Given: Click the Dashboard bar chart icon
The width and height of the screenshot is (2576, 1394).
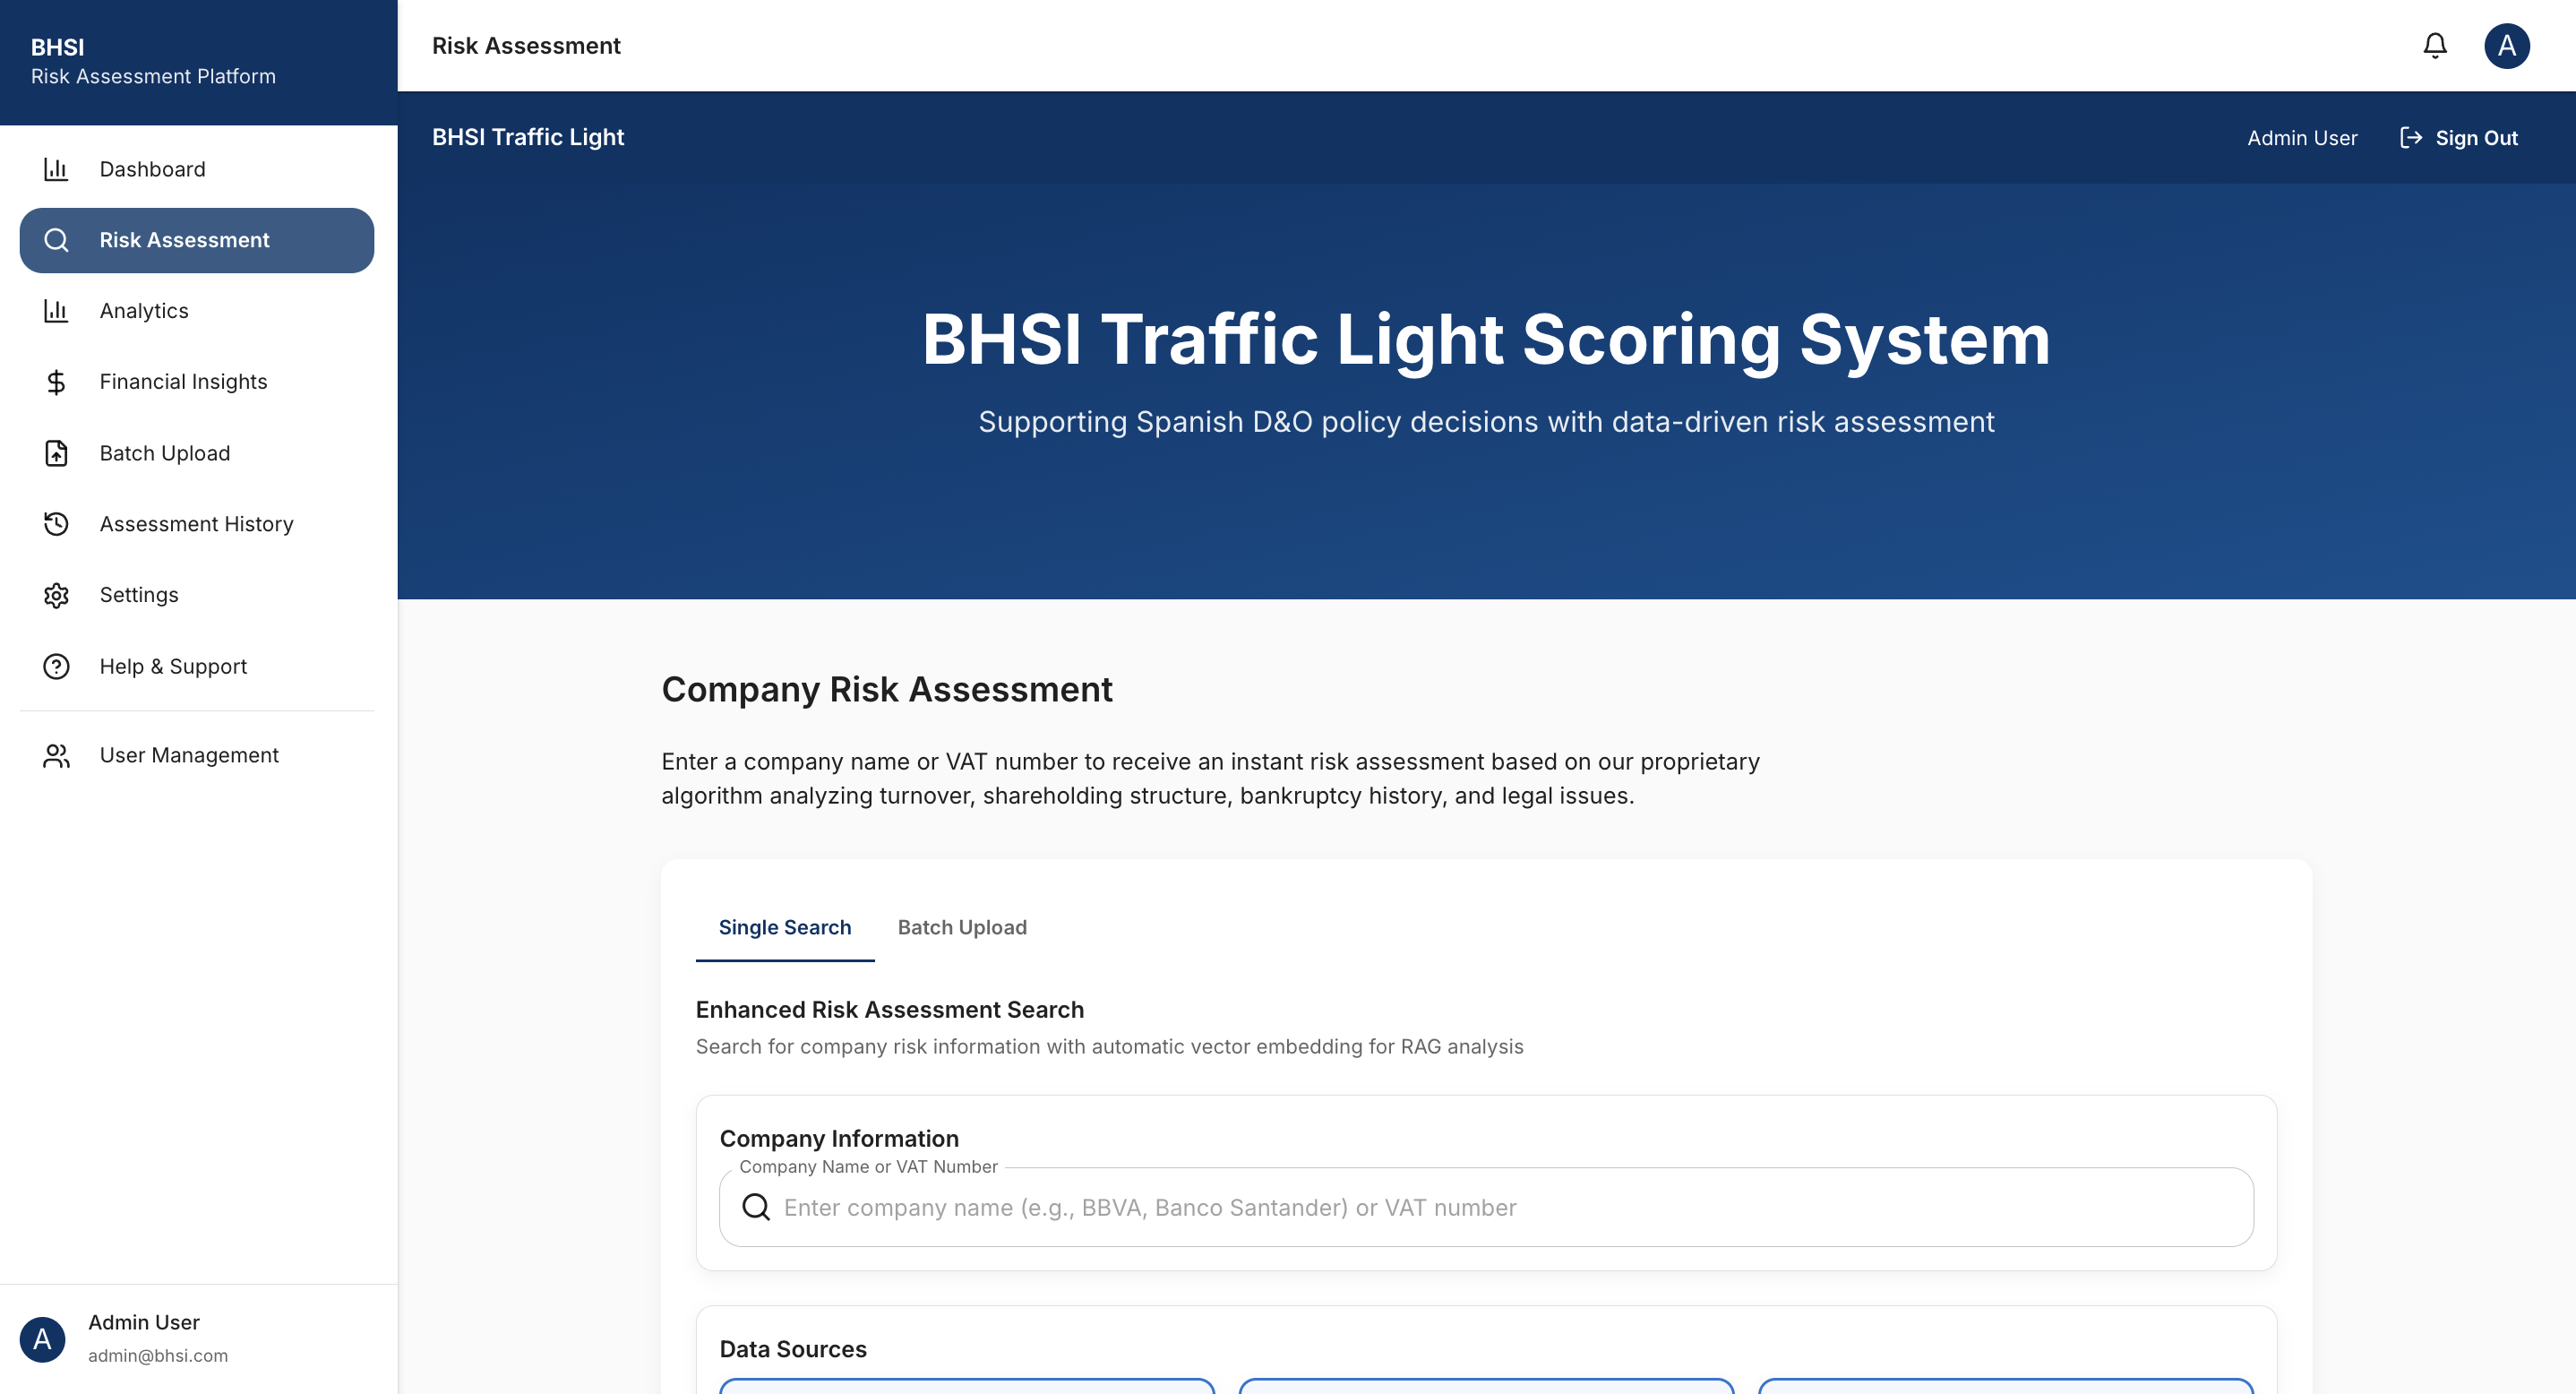Looking at the screenshot, I should point(56,169).
